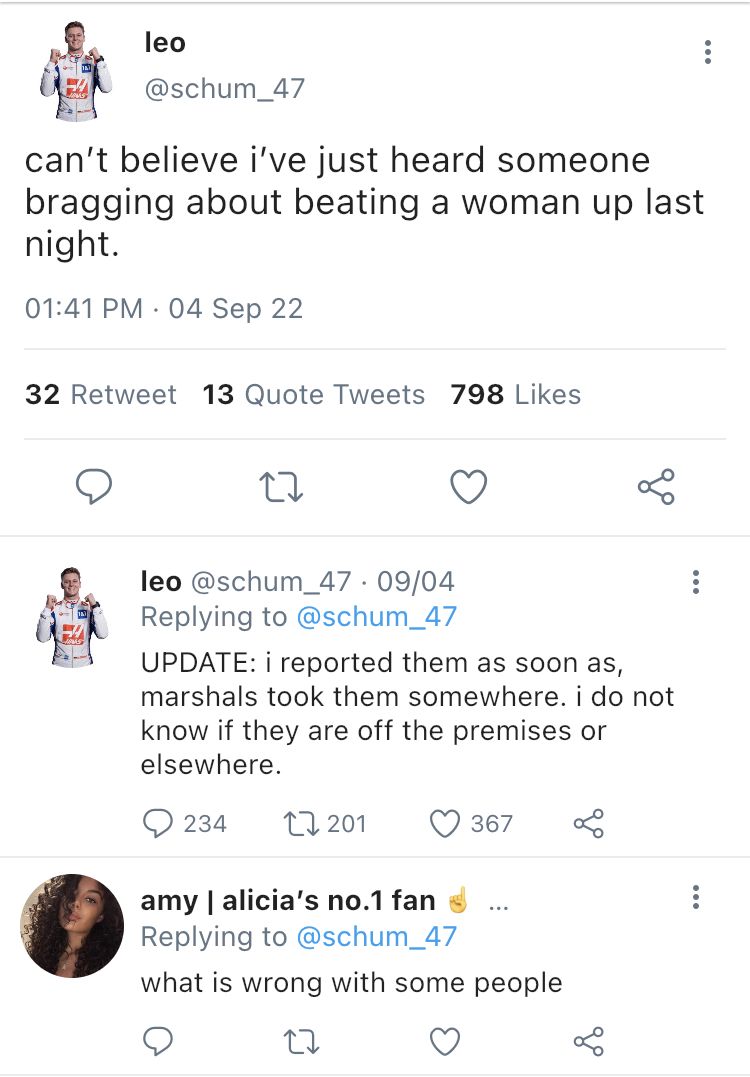This screenshot has height=1077, width=750.
Task: Open reply icon on UPDATE tweet
Action: pos(158,823)
